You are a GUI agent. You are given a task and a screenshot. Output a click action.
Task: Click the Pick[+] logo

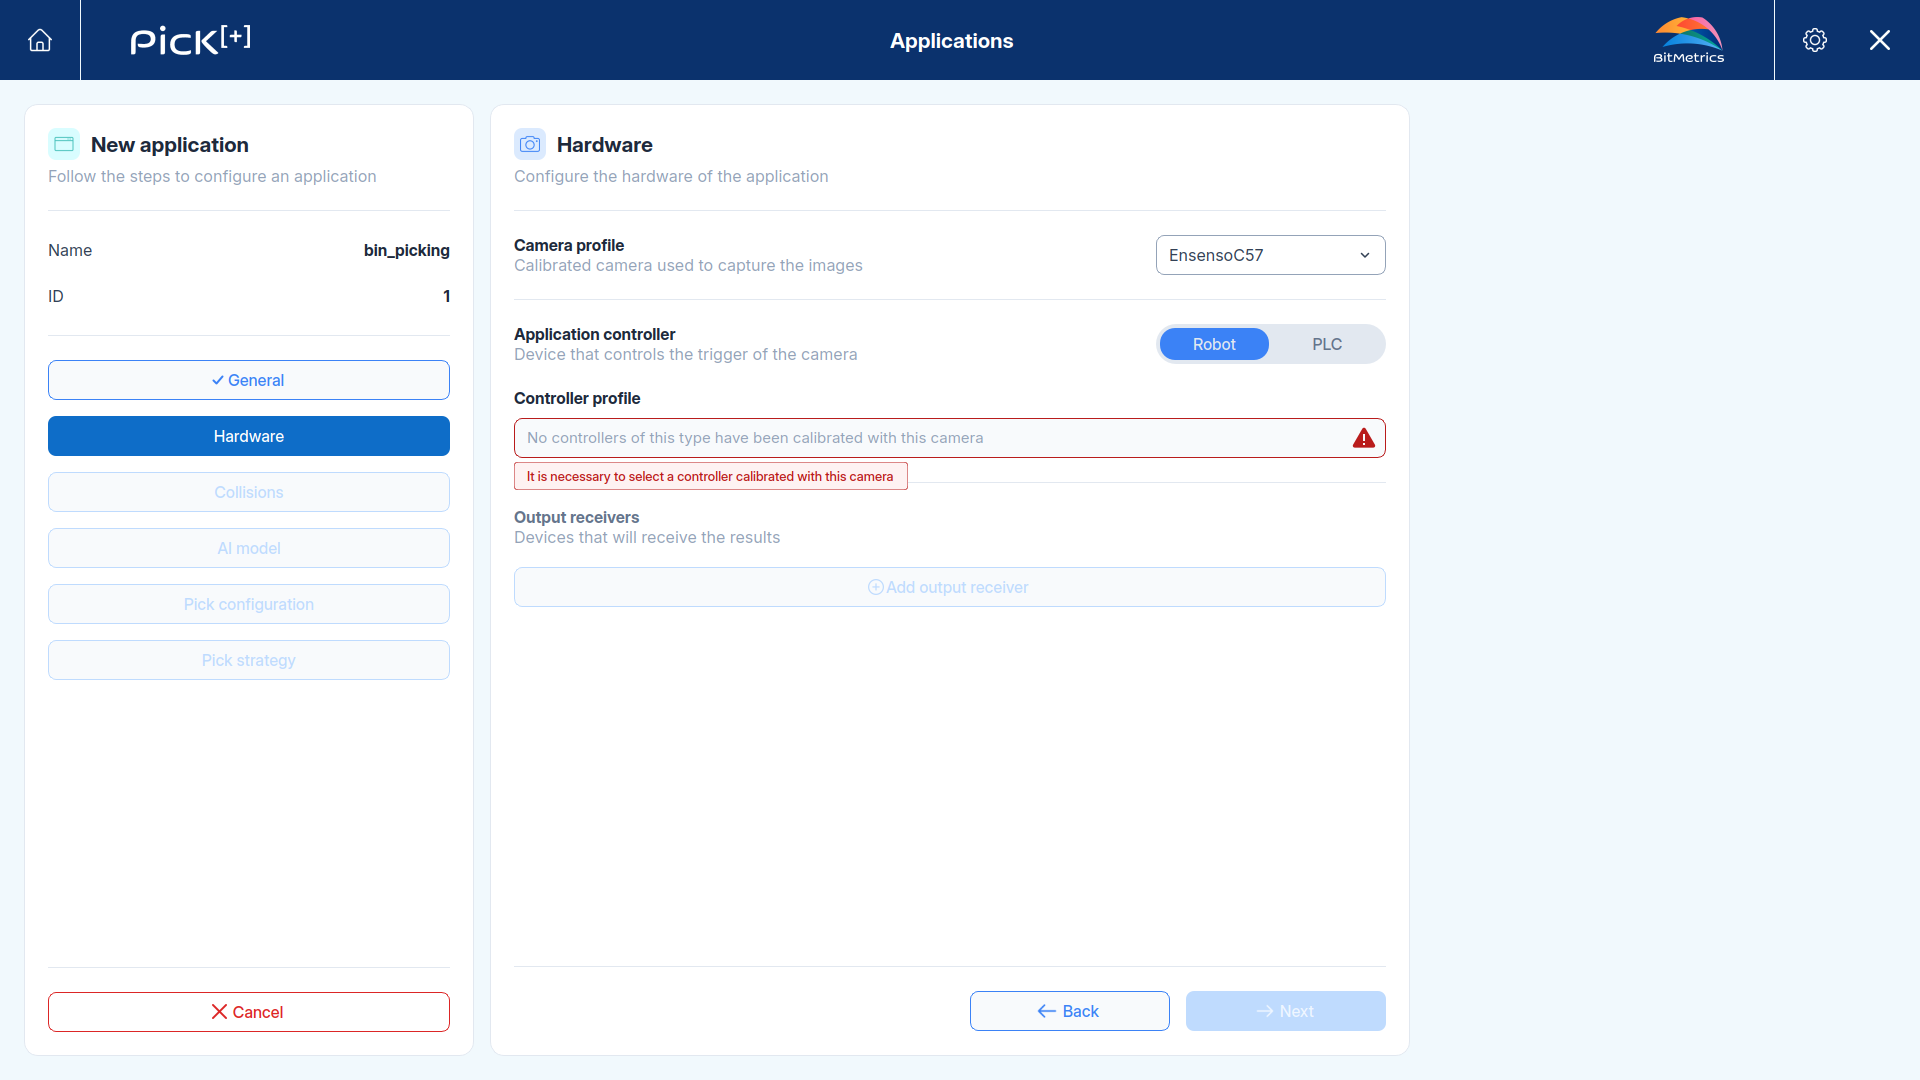tap(190, 40)
